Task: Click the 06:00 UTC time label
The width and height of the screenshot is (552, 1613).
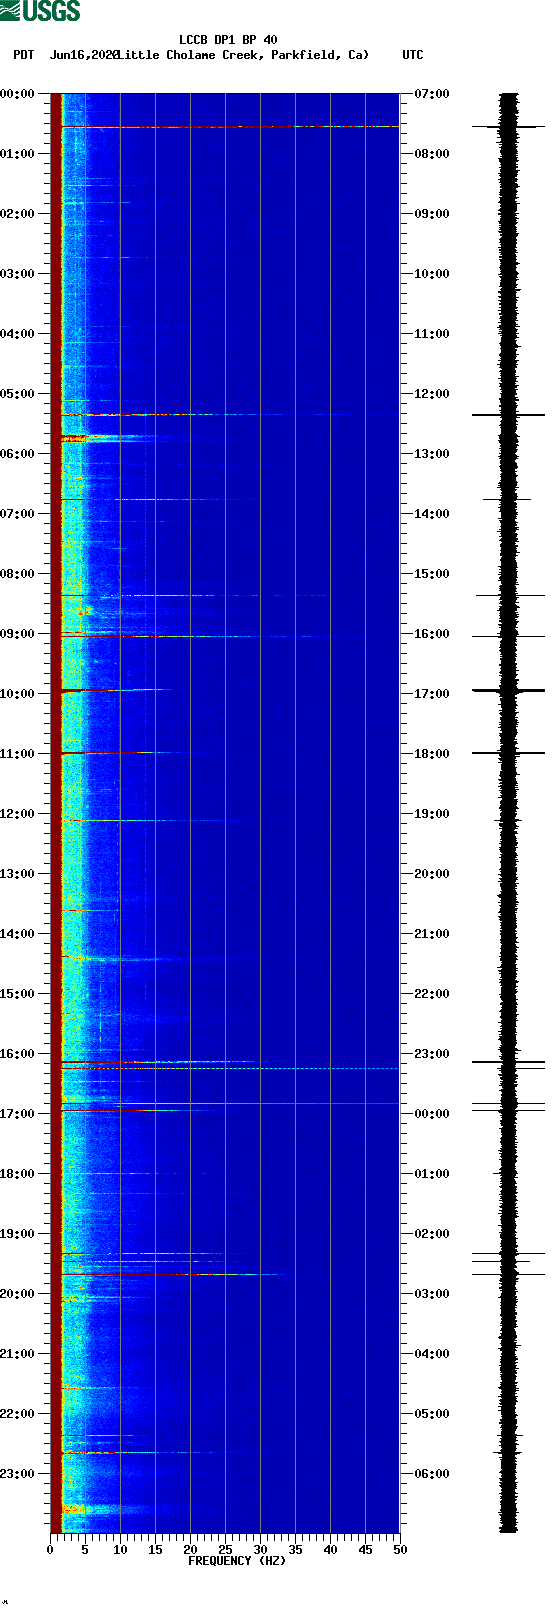Action: (431, 1474)
